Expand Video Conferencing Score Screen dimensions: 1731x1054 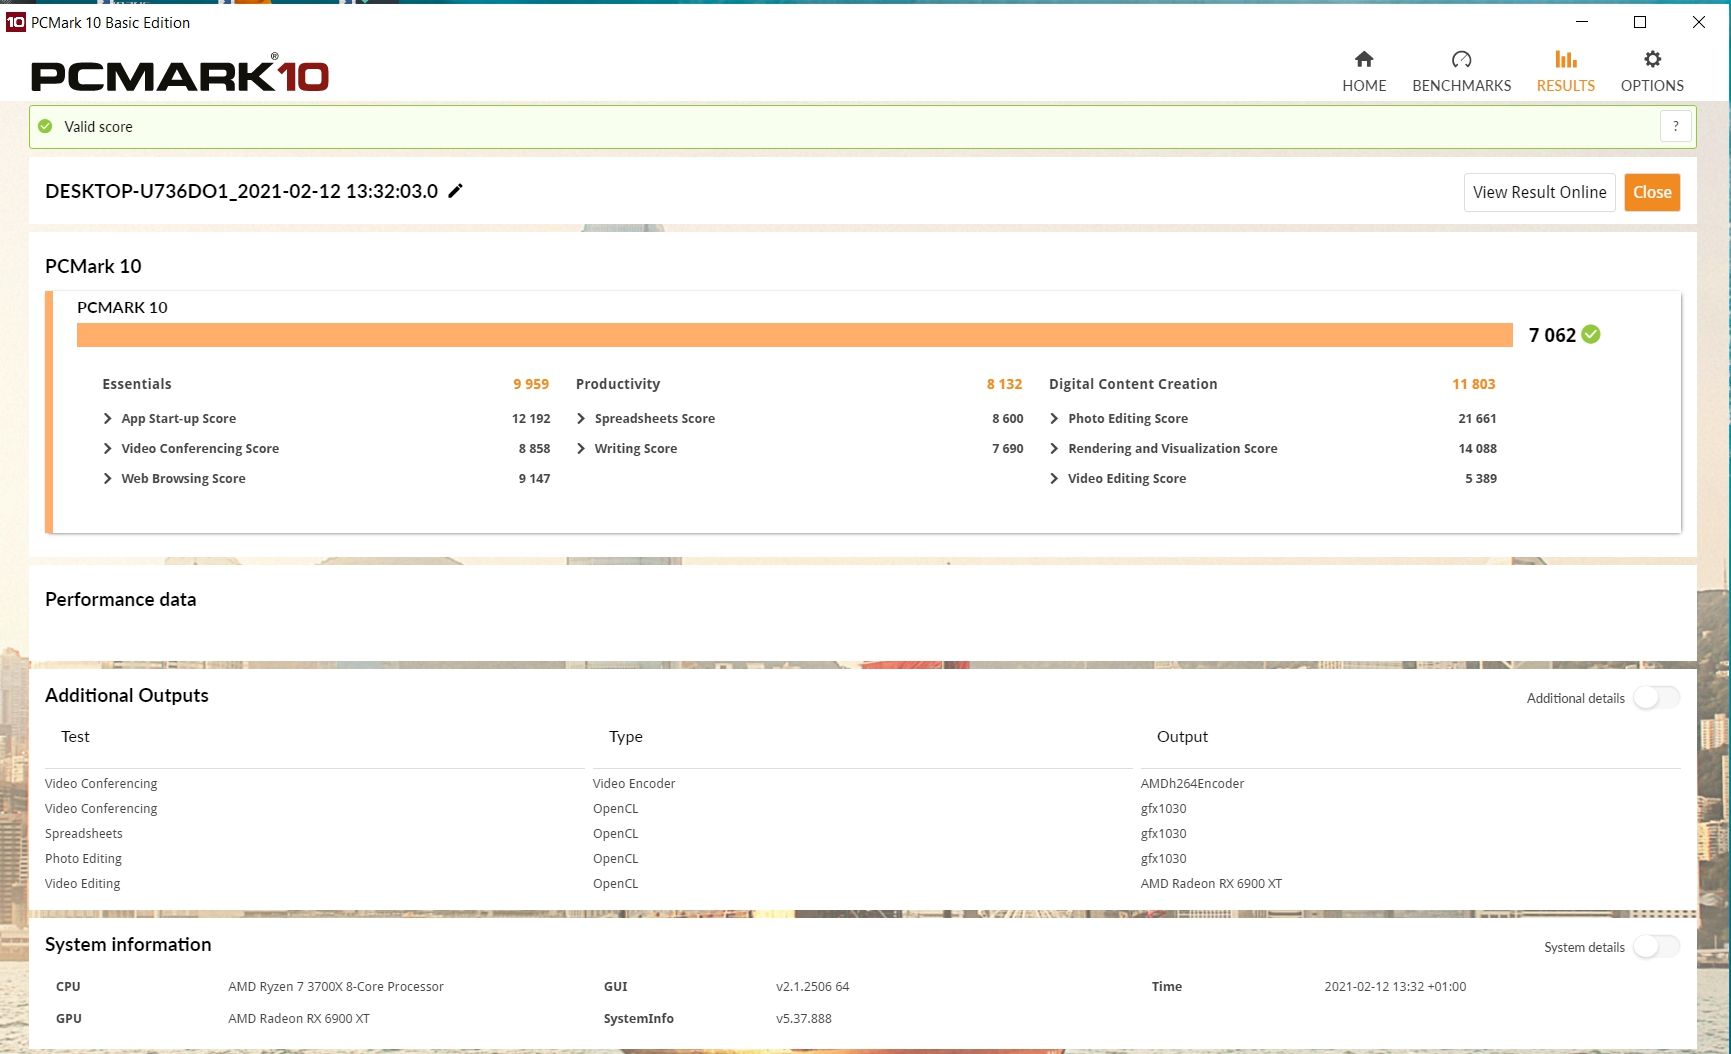pos(107,448)
